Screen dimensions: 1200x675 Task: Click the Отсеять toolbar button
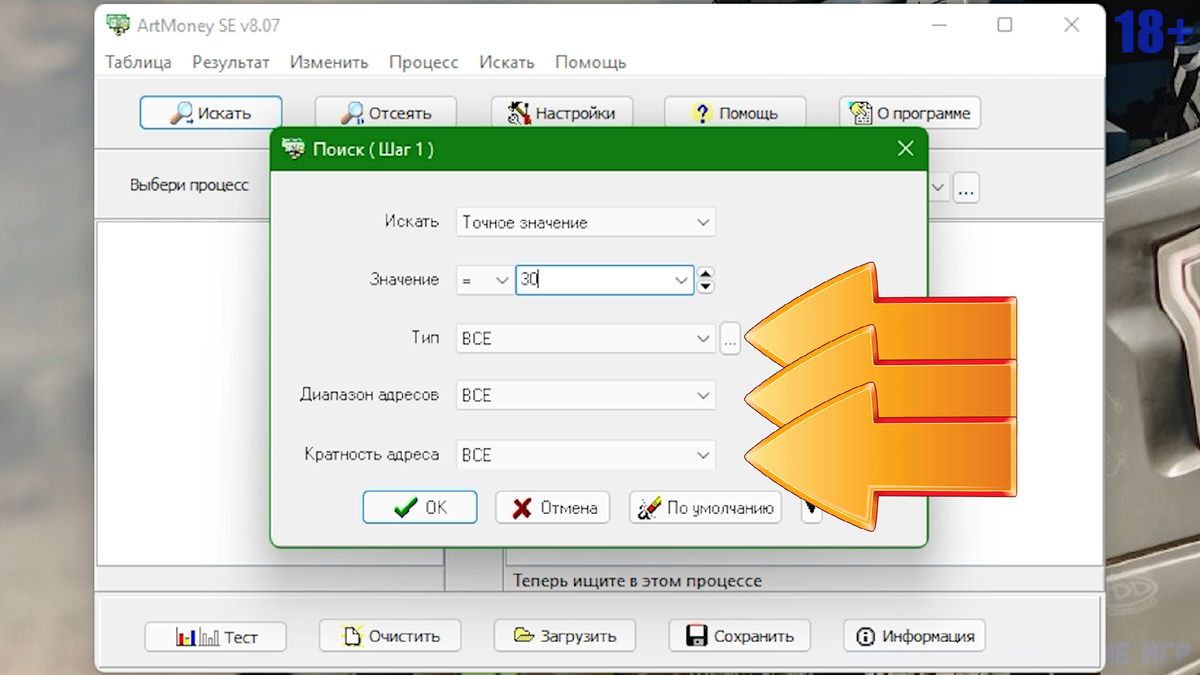point(386,113)
